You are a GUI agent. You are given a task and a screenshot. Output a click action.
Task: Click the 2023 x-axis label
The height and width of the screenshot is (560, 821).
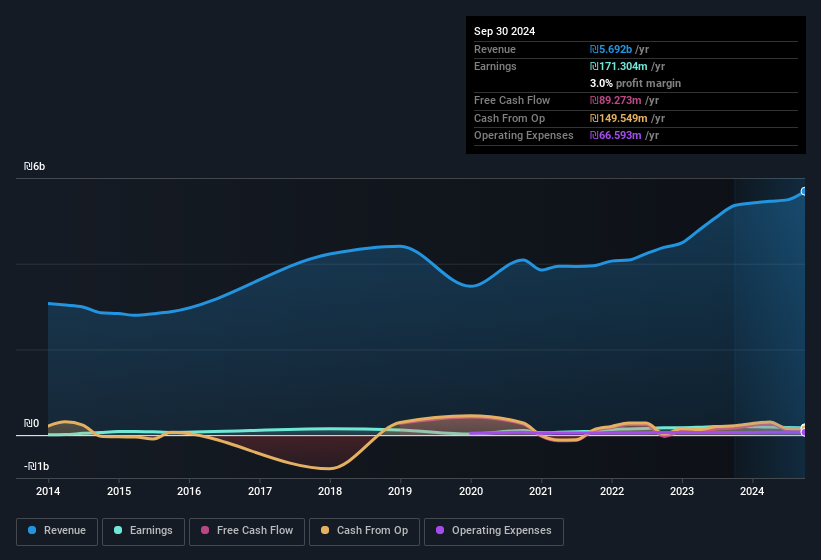pyautogui.click(x=682, y=491)
